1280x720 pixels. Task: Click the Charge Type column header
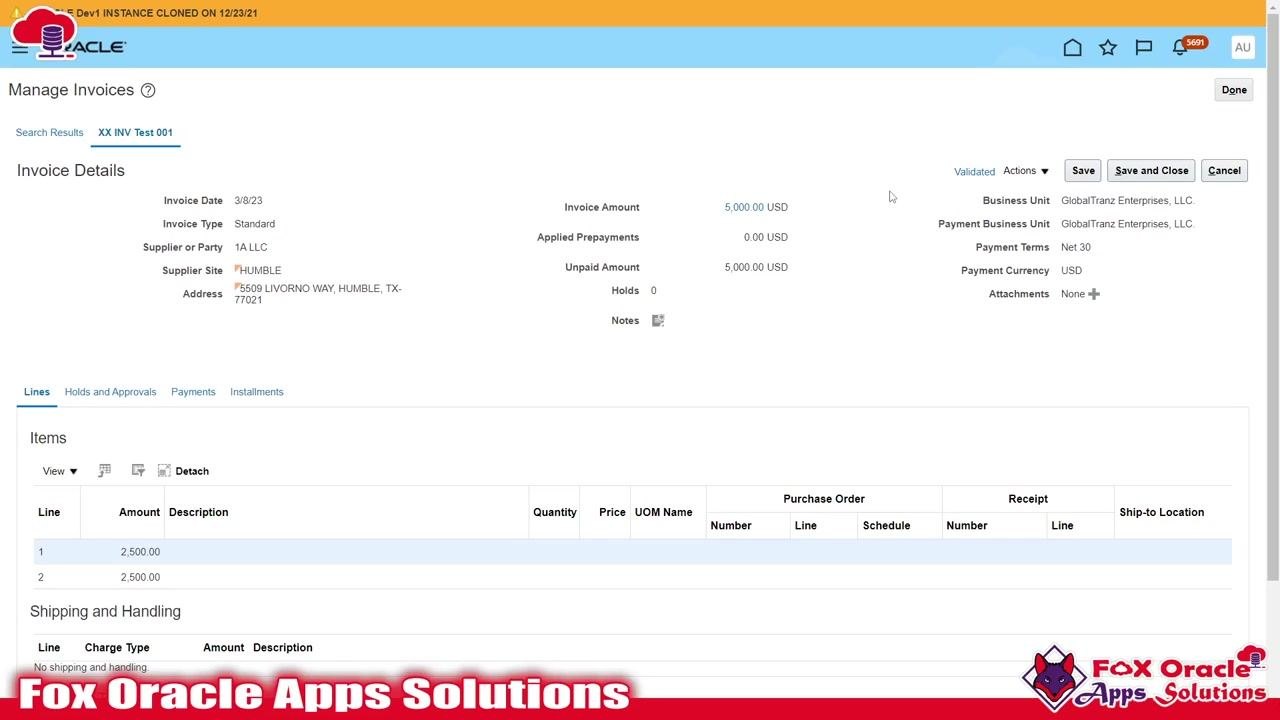(x=117, y=647)
